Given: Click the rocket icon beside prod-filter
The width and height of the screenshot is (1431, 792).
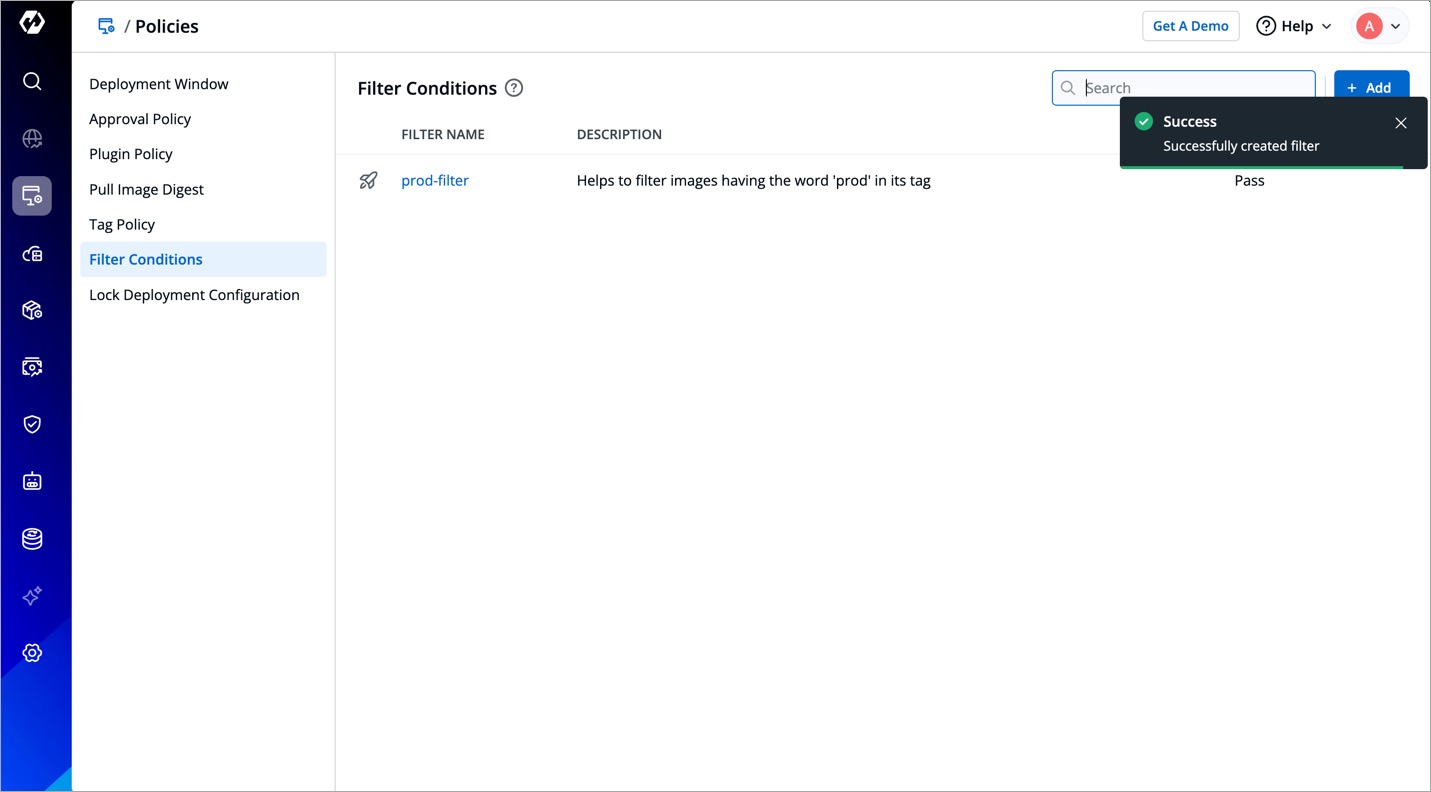Looking at the screenshot, I should 369,181.
